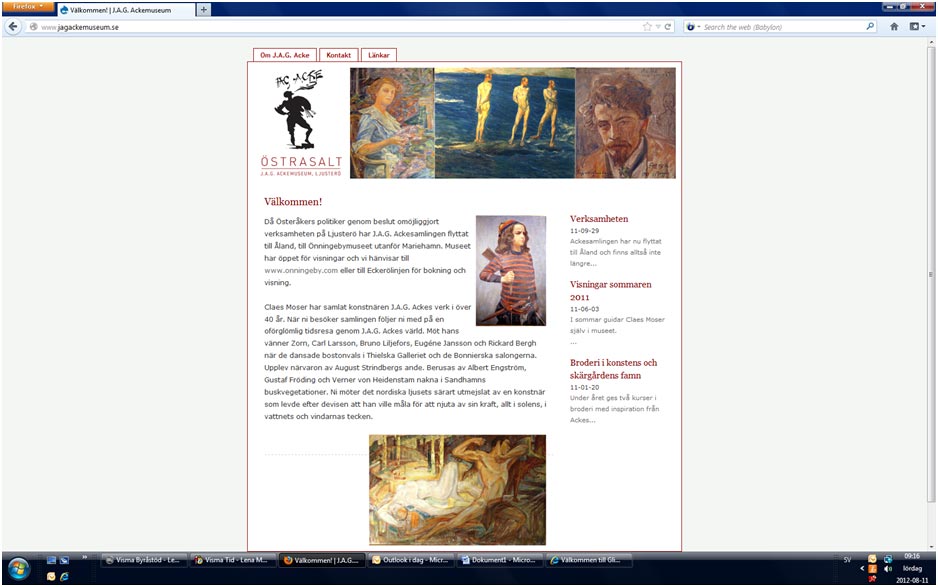Click the painting of the child in striped sweater
This screenshot has width=938, height=587.
pyautogui.click(x=511, y=270)
